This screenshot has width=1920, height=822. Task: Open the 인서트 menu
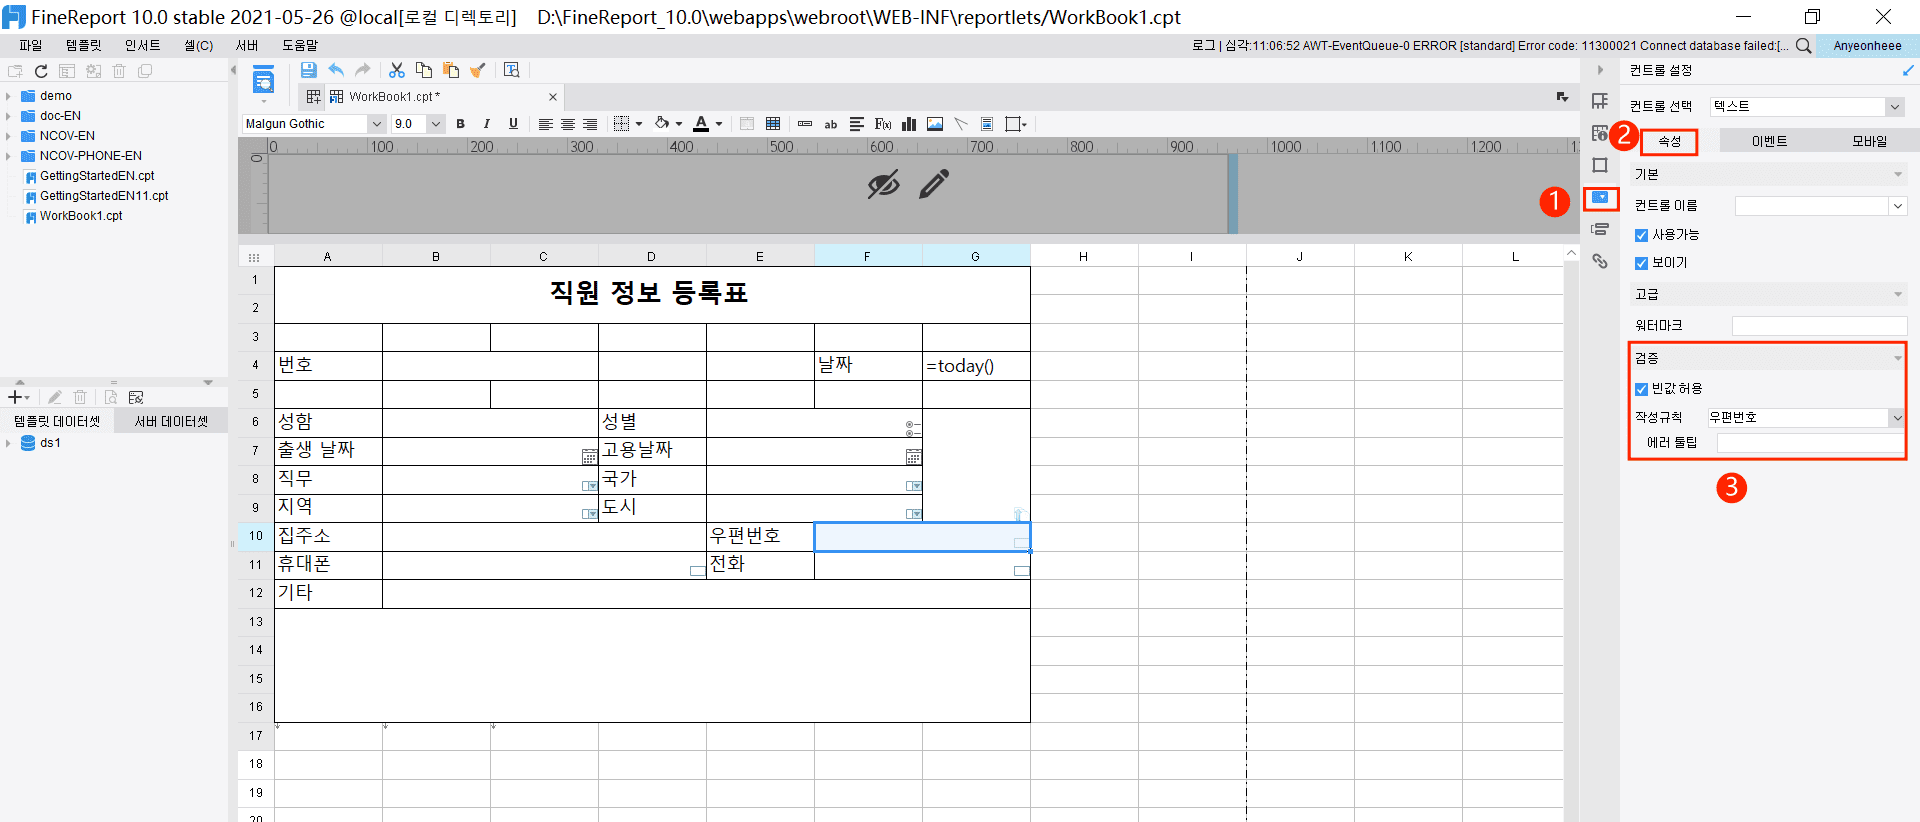142,45
